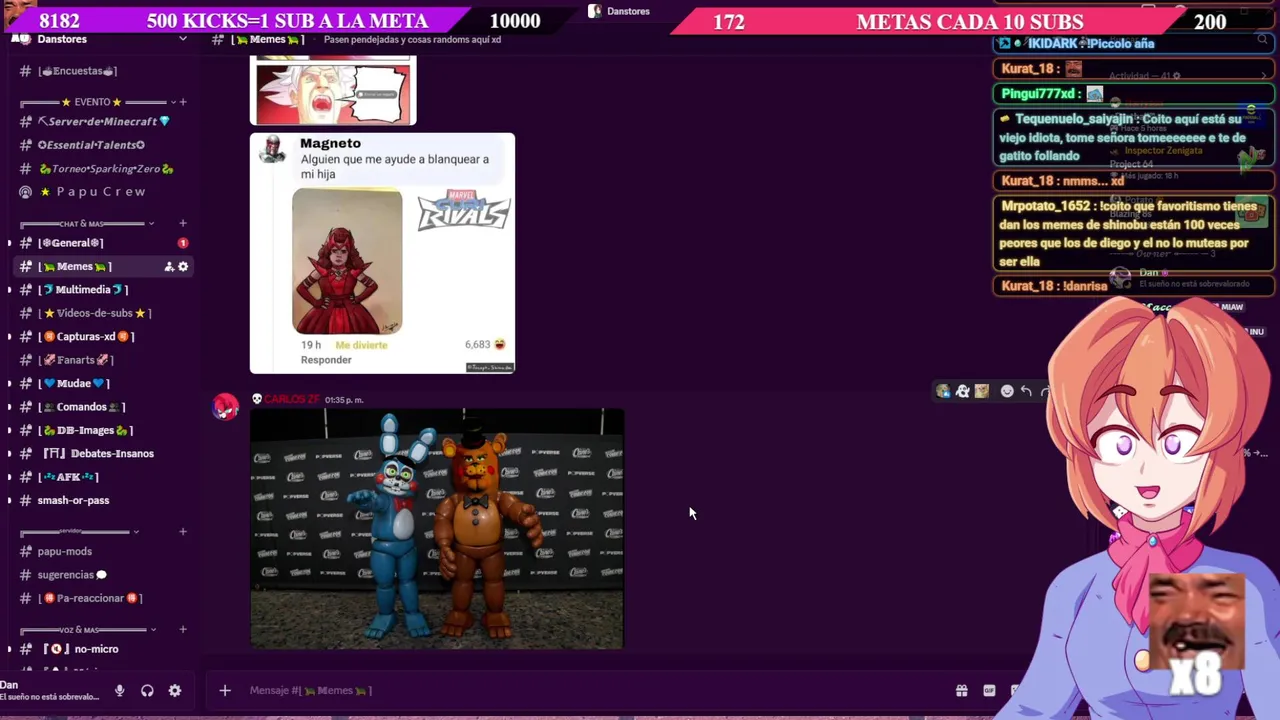The width and height of the screenshot is (1280, 720).
Task: Open the Freddy and Bonnie image attachment
Action: click(437, 529)
